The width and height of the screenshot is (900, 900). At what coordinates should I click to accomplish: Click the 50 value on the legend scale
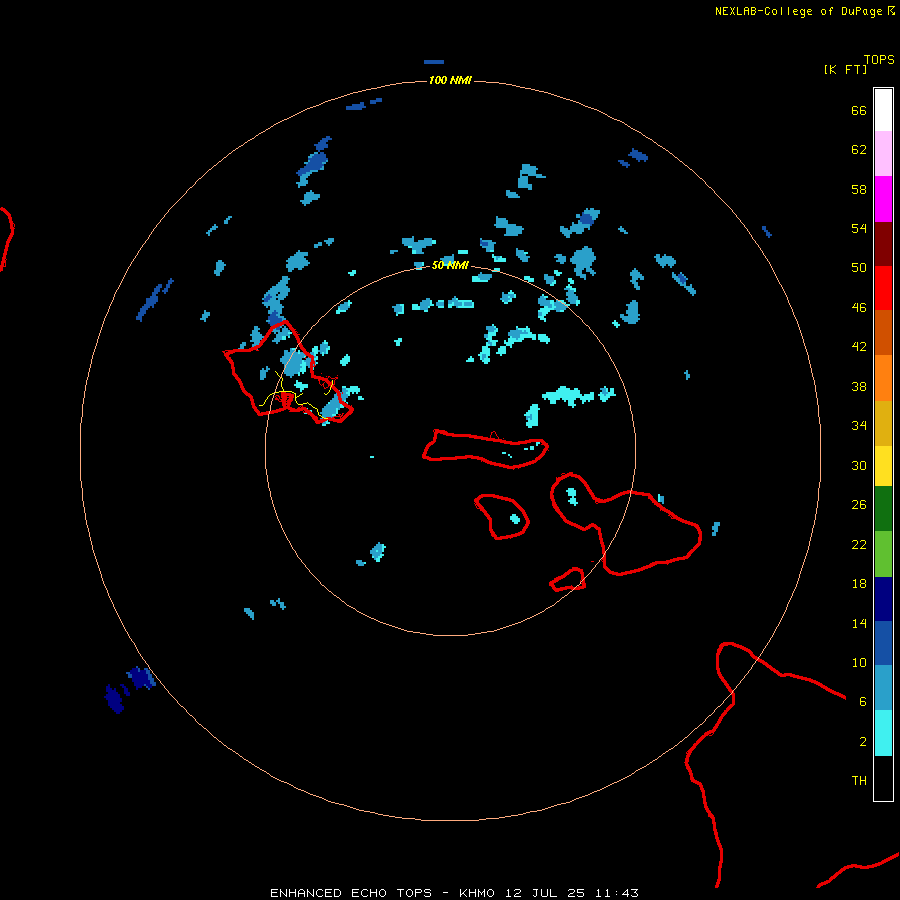859,268
